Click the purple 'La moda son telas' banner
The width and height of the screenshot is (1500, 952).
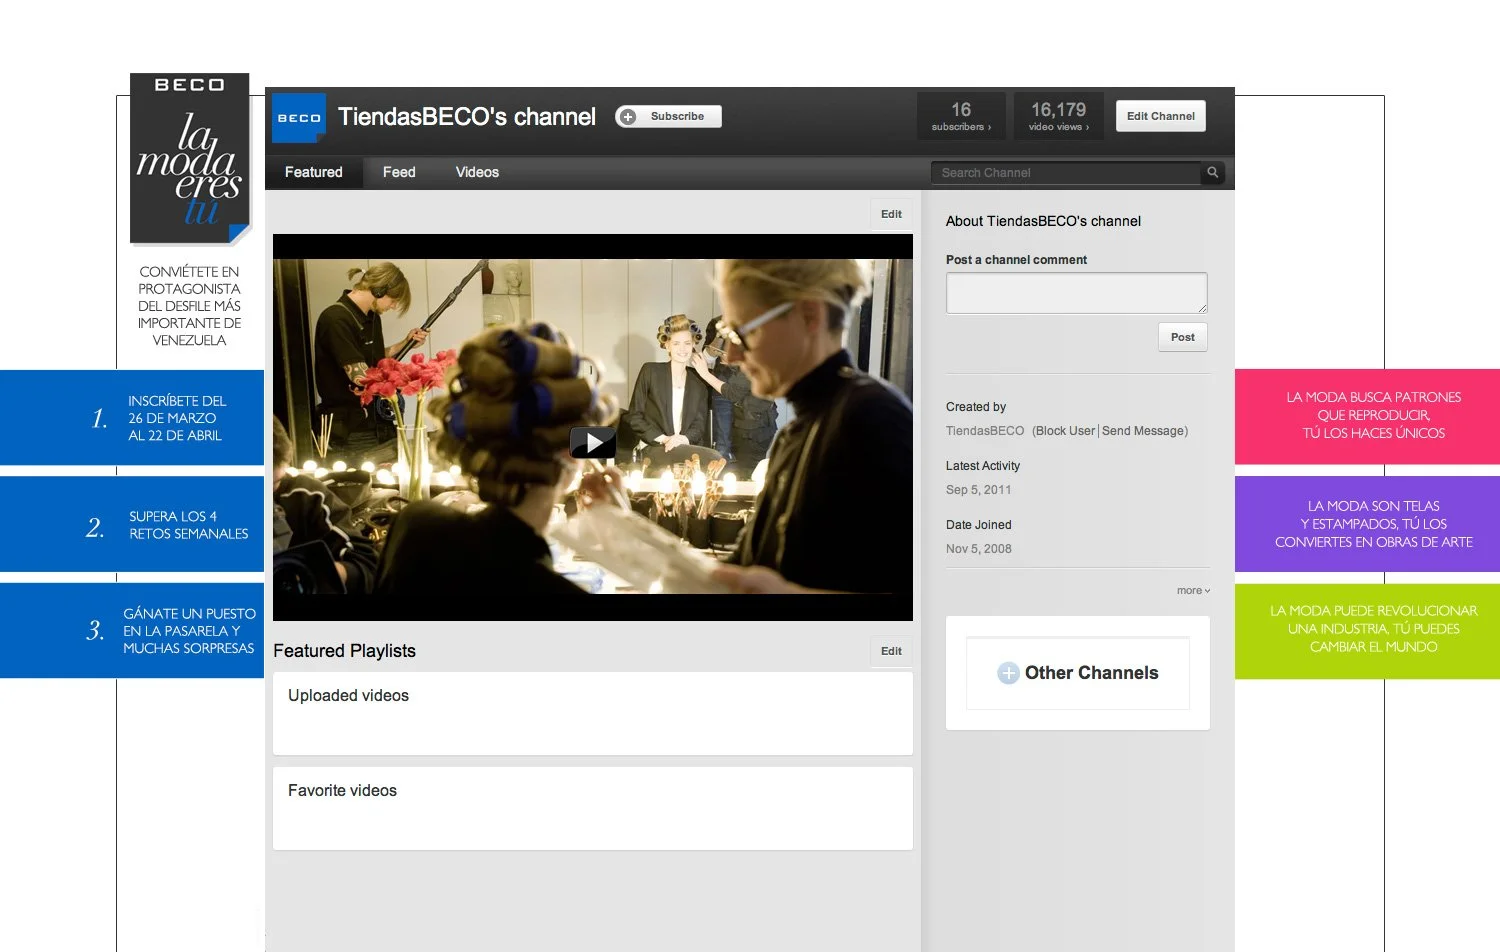[x=1367, y=524]
